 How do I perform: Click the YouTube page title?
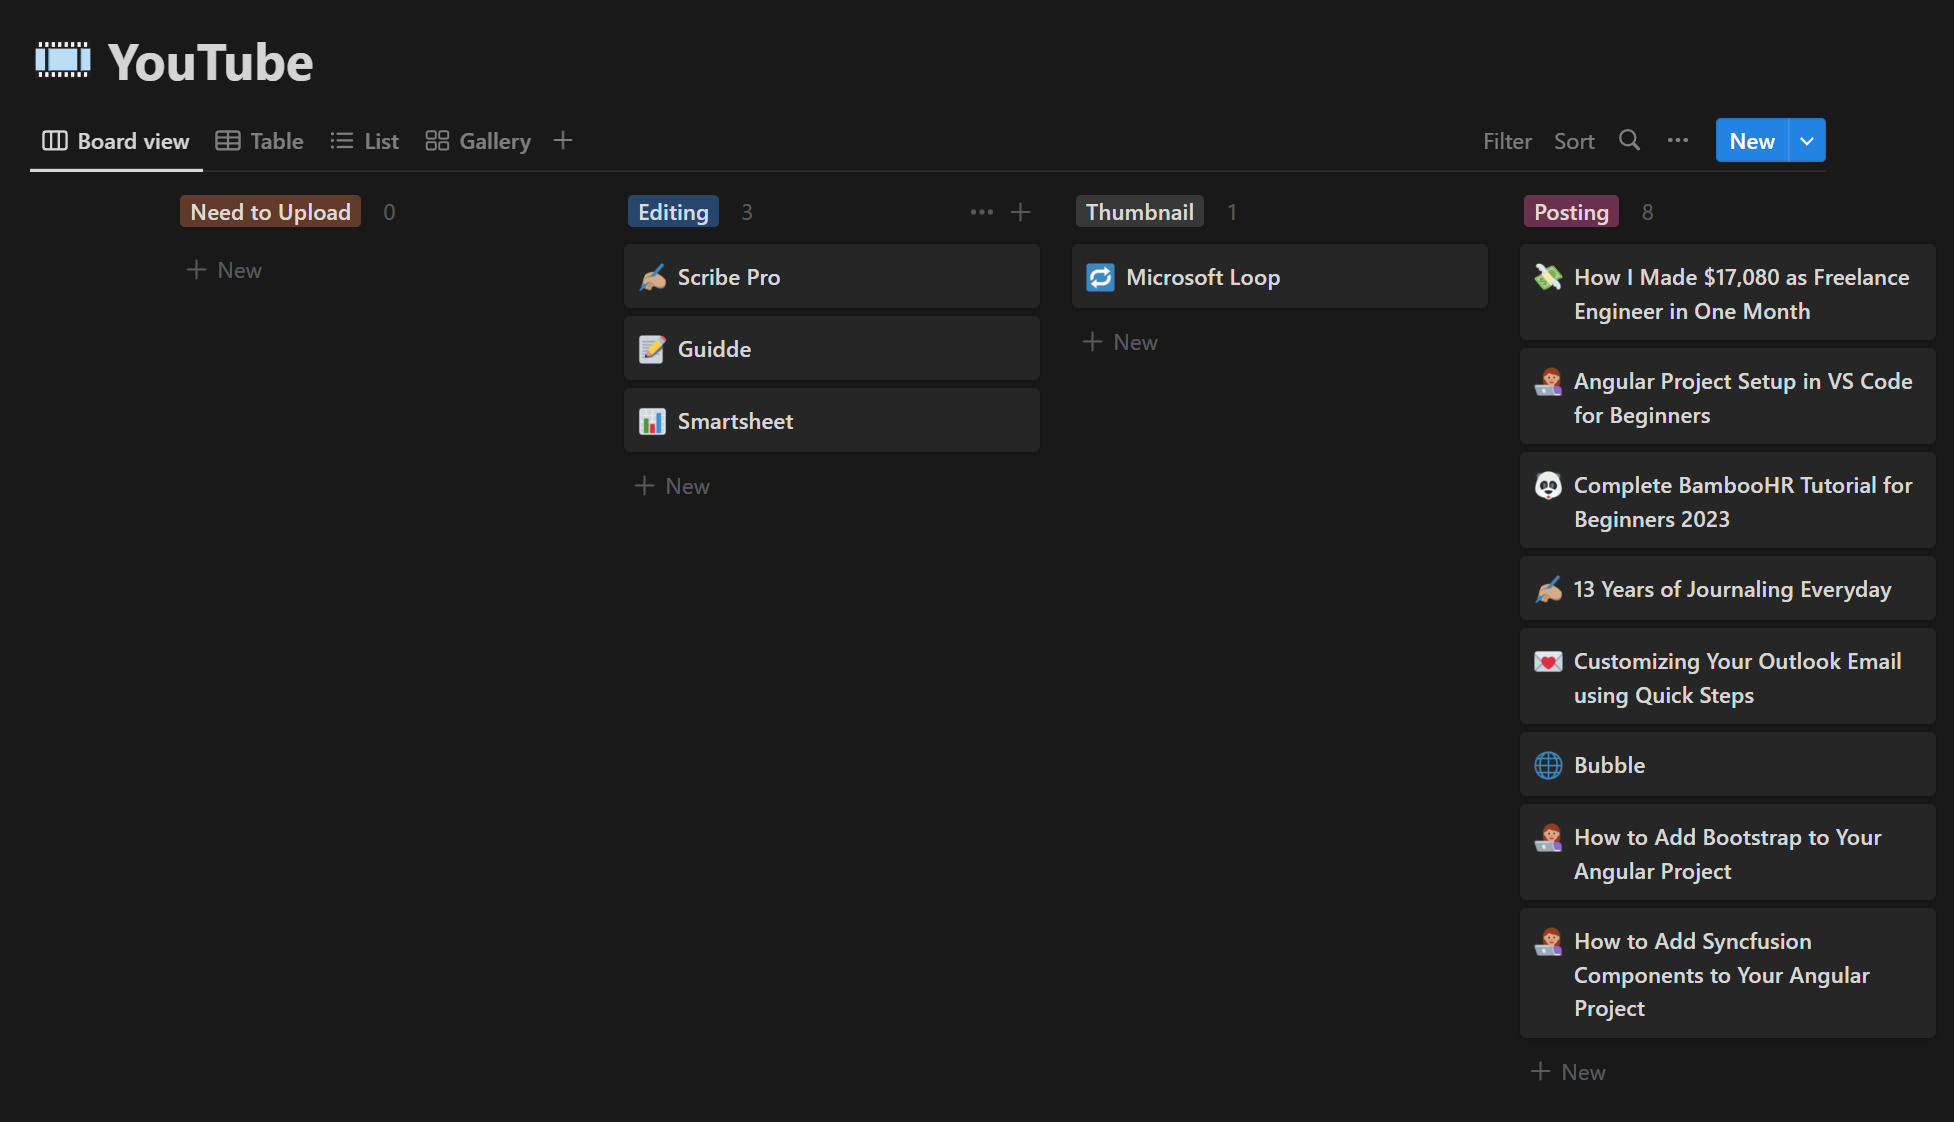(210, 62)
